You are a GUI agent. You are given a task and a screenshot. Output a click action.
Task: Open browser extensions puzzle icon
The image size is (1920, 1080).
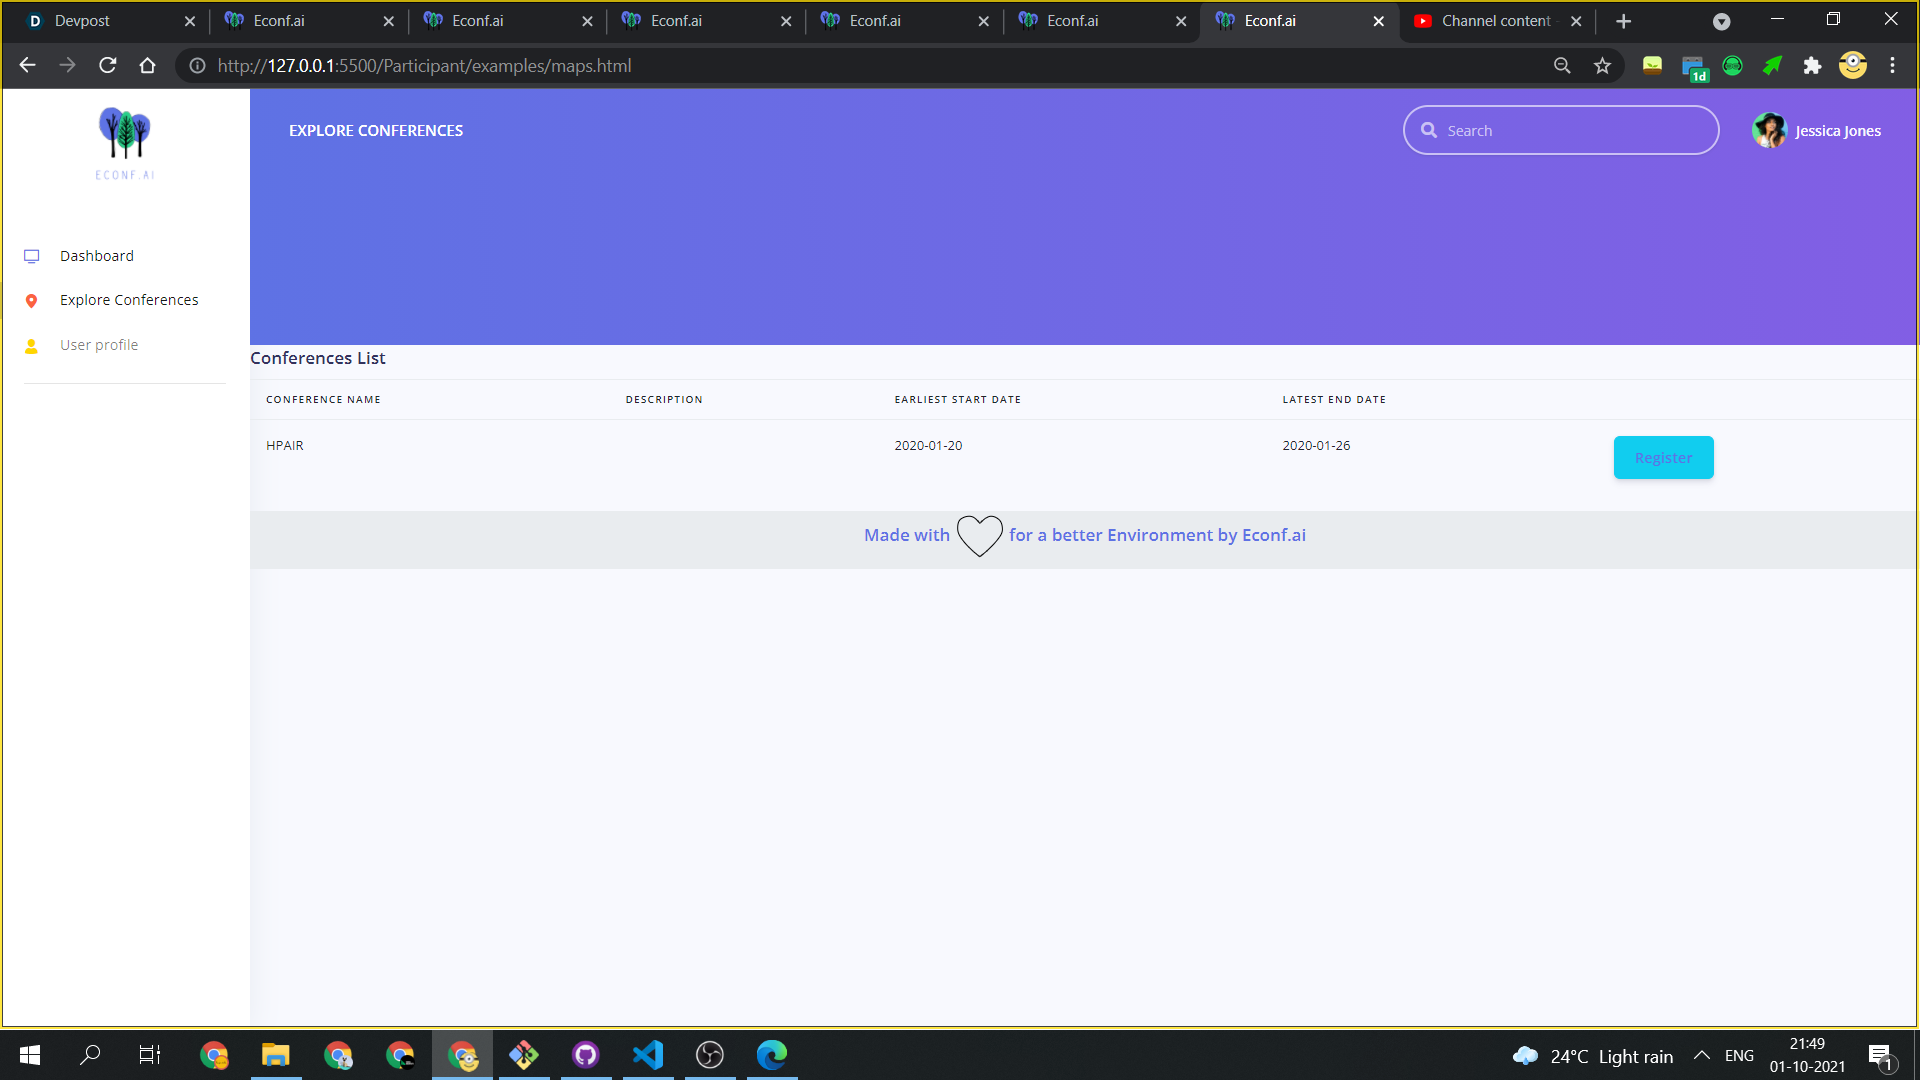[1812, 66]
